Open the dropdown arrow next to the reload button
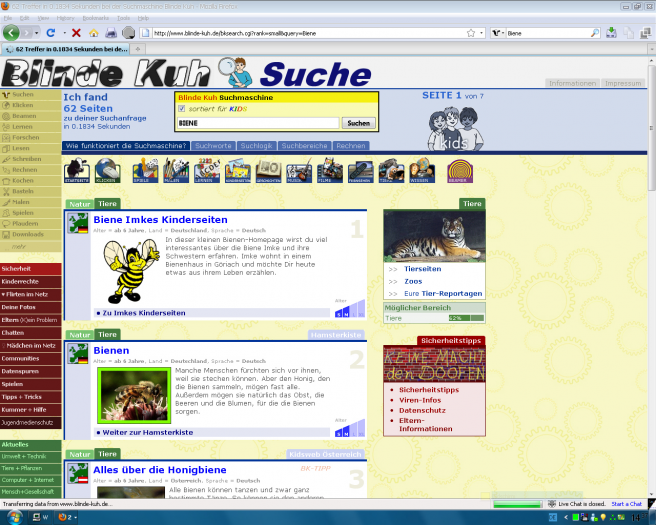Image resolution: width=656 pixels, height=525 pixels. pos(64,33)
